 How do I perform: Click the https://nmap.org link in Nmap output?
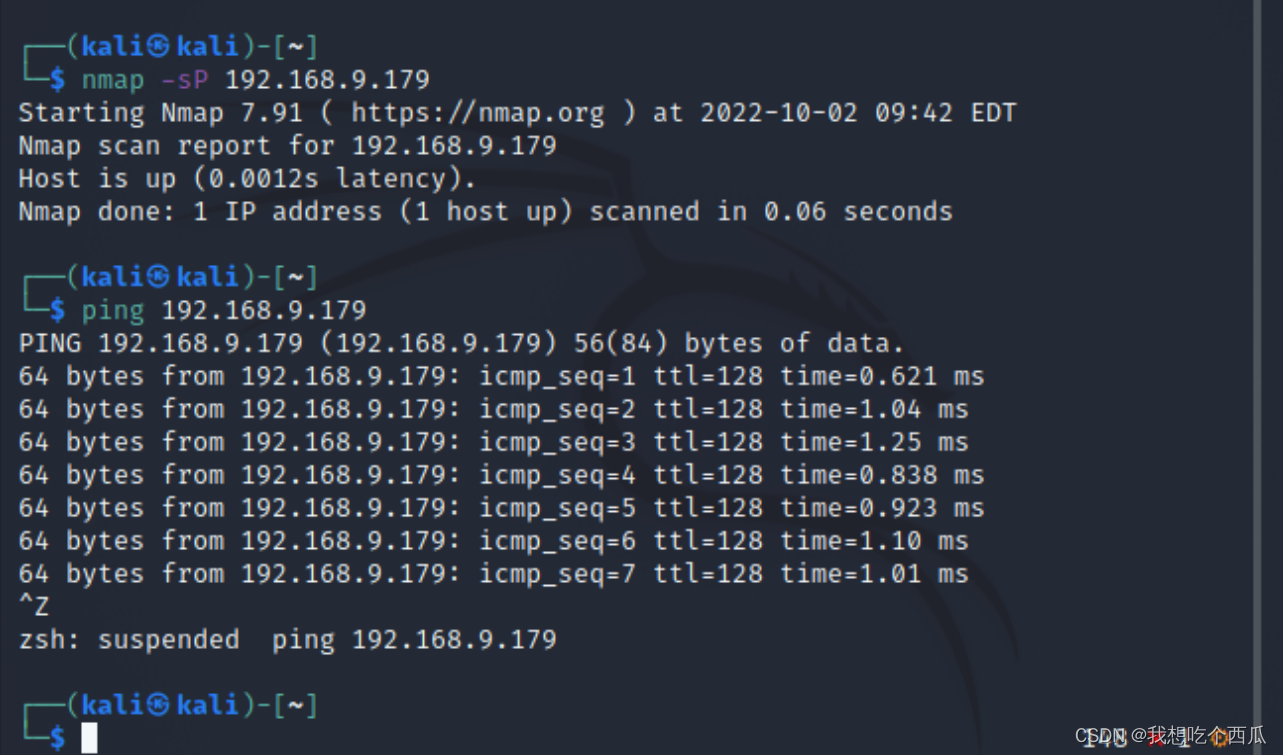point(478,113)
